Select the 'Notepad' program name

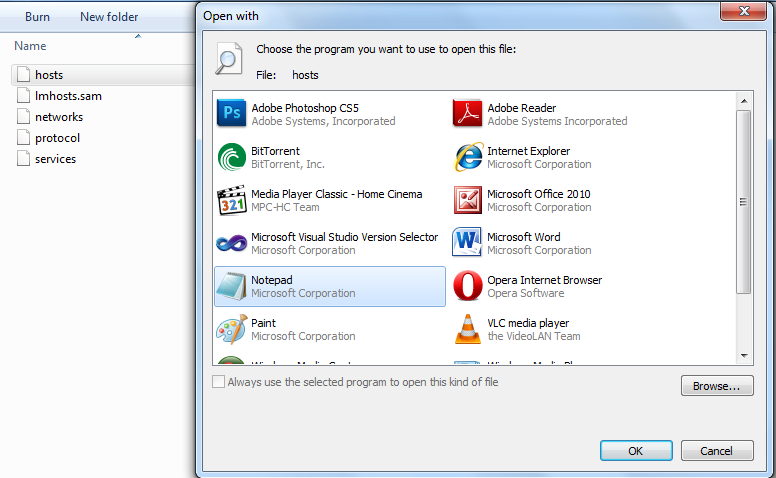click(x=272, y=280)
